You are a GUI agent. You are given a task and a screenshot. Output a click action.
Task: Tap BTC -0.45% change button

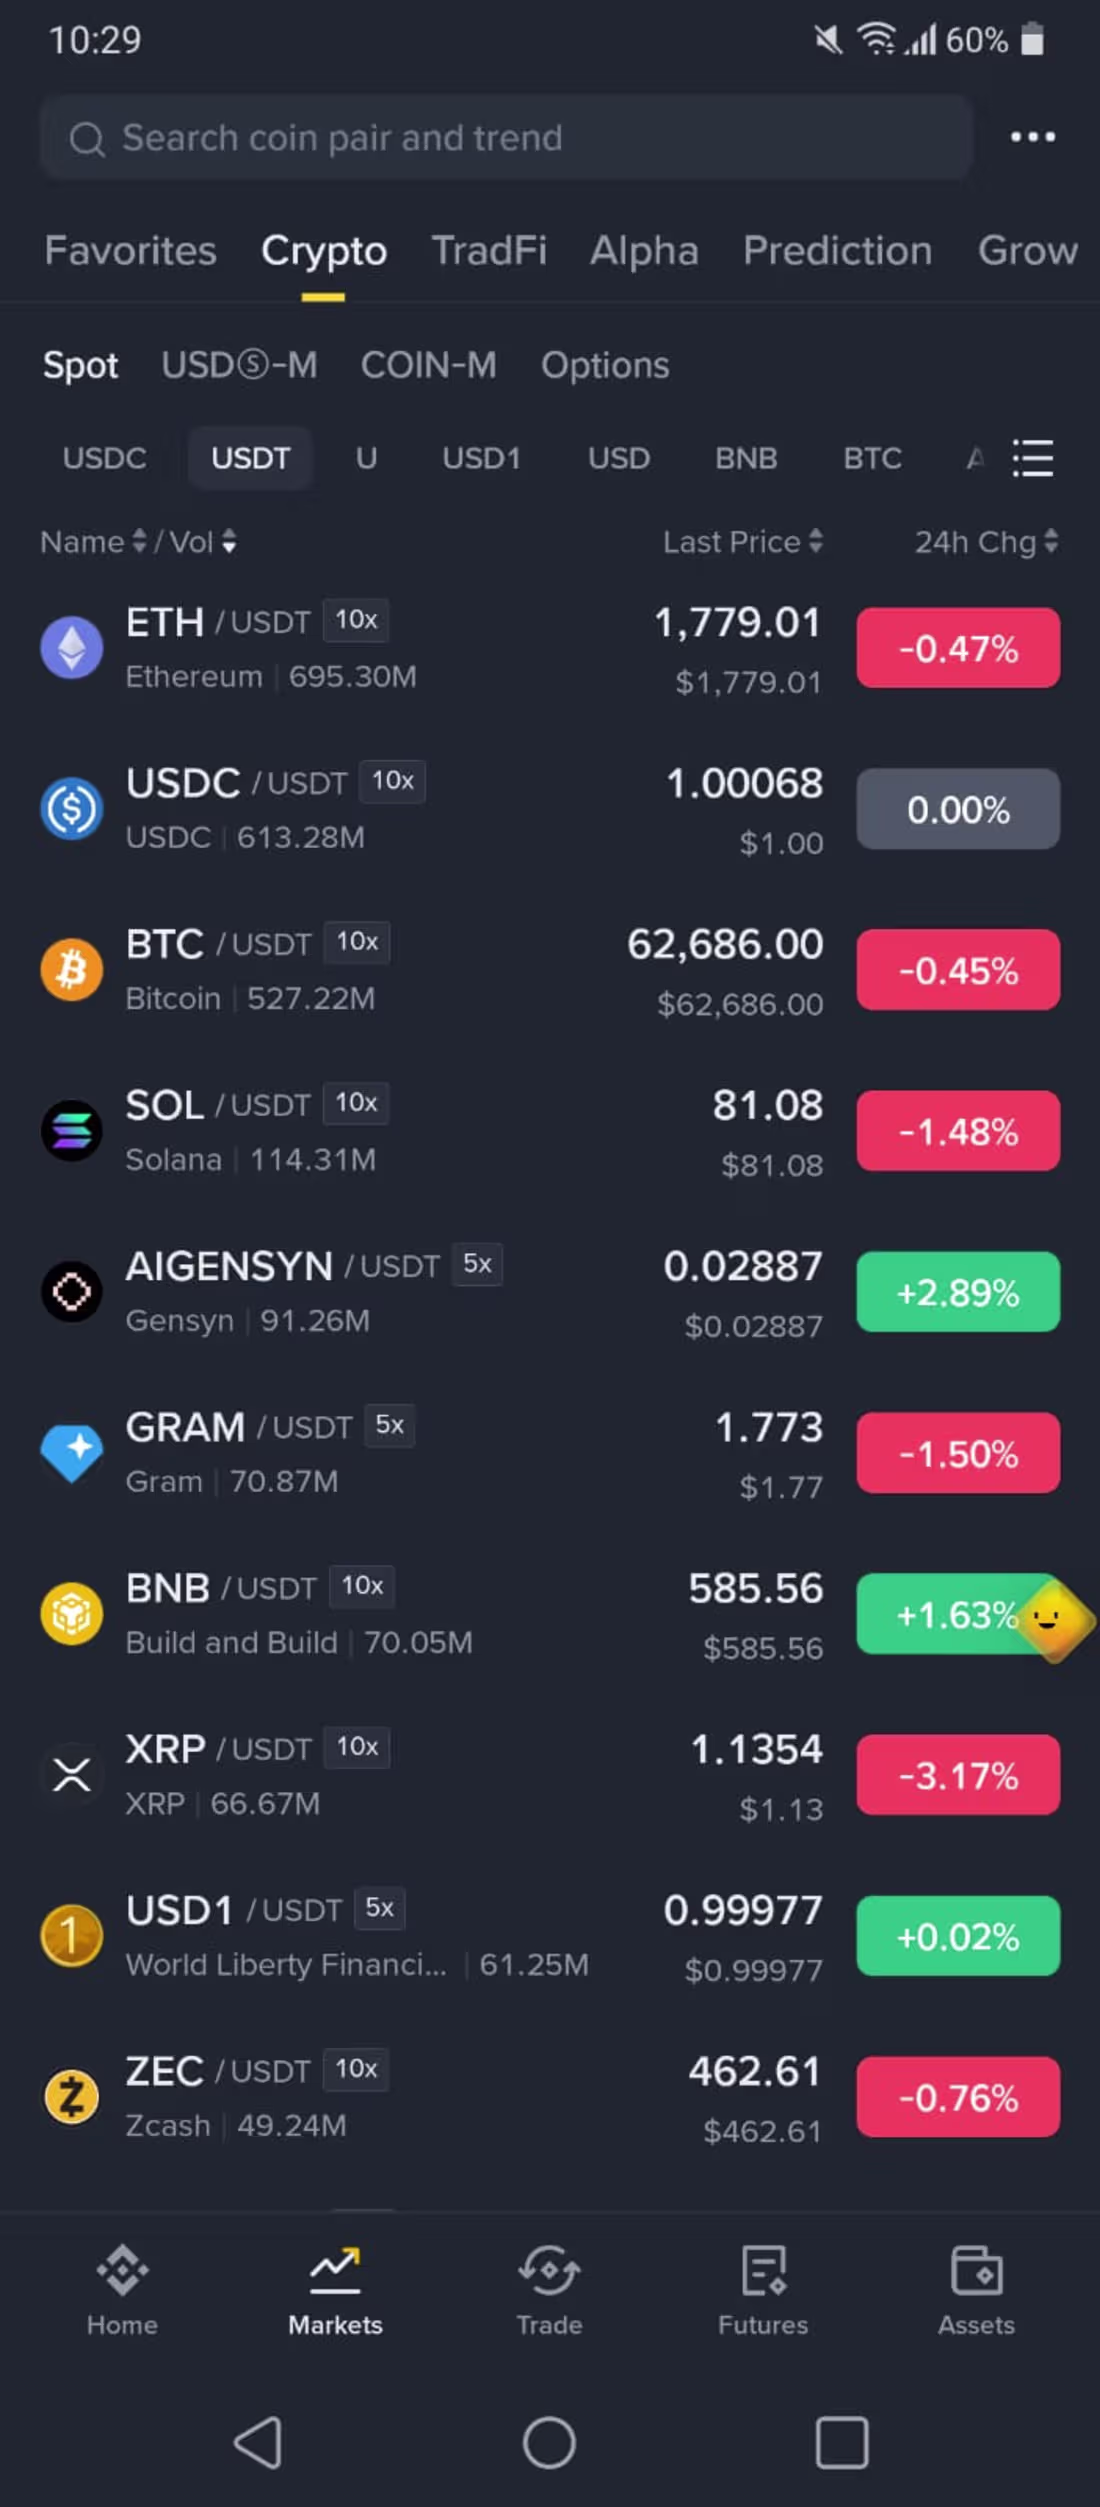958,970
